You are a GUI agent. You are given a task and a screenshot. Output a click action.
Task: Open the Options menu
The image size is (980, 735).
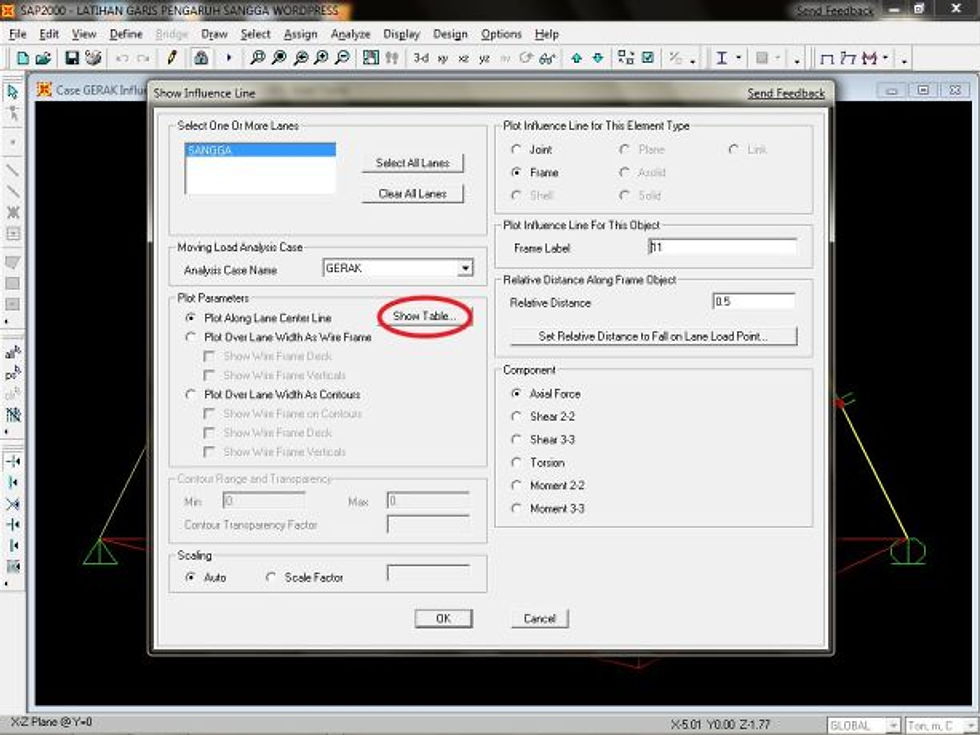tap(501, 34)
